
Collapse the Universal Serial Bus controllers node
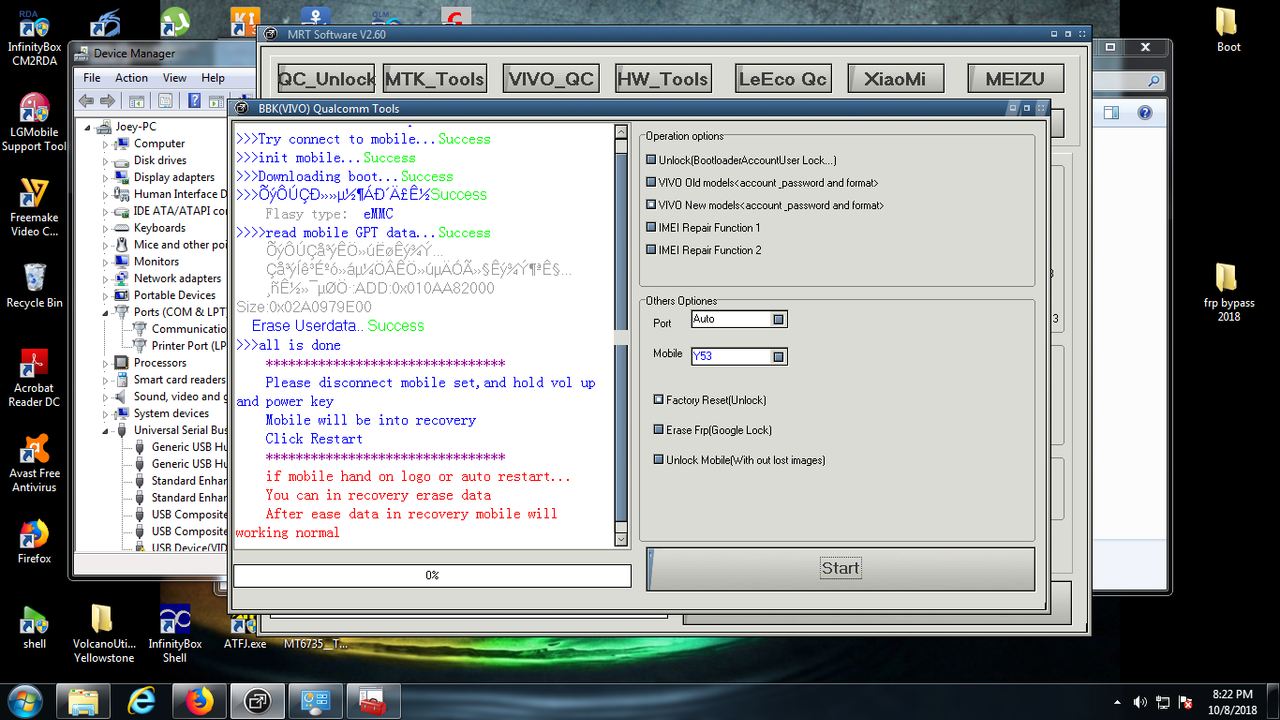click(106, 430)
